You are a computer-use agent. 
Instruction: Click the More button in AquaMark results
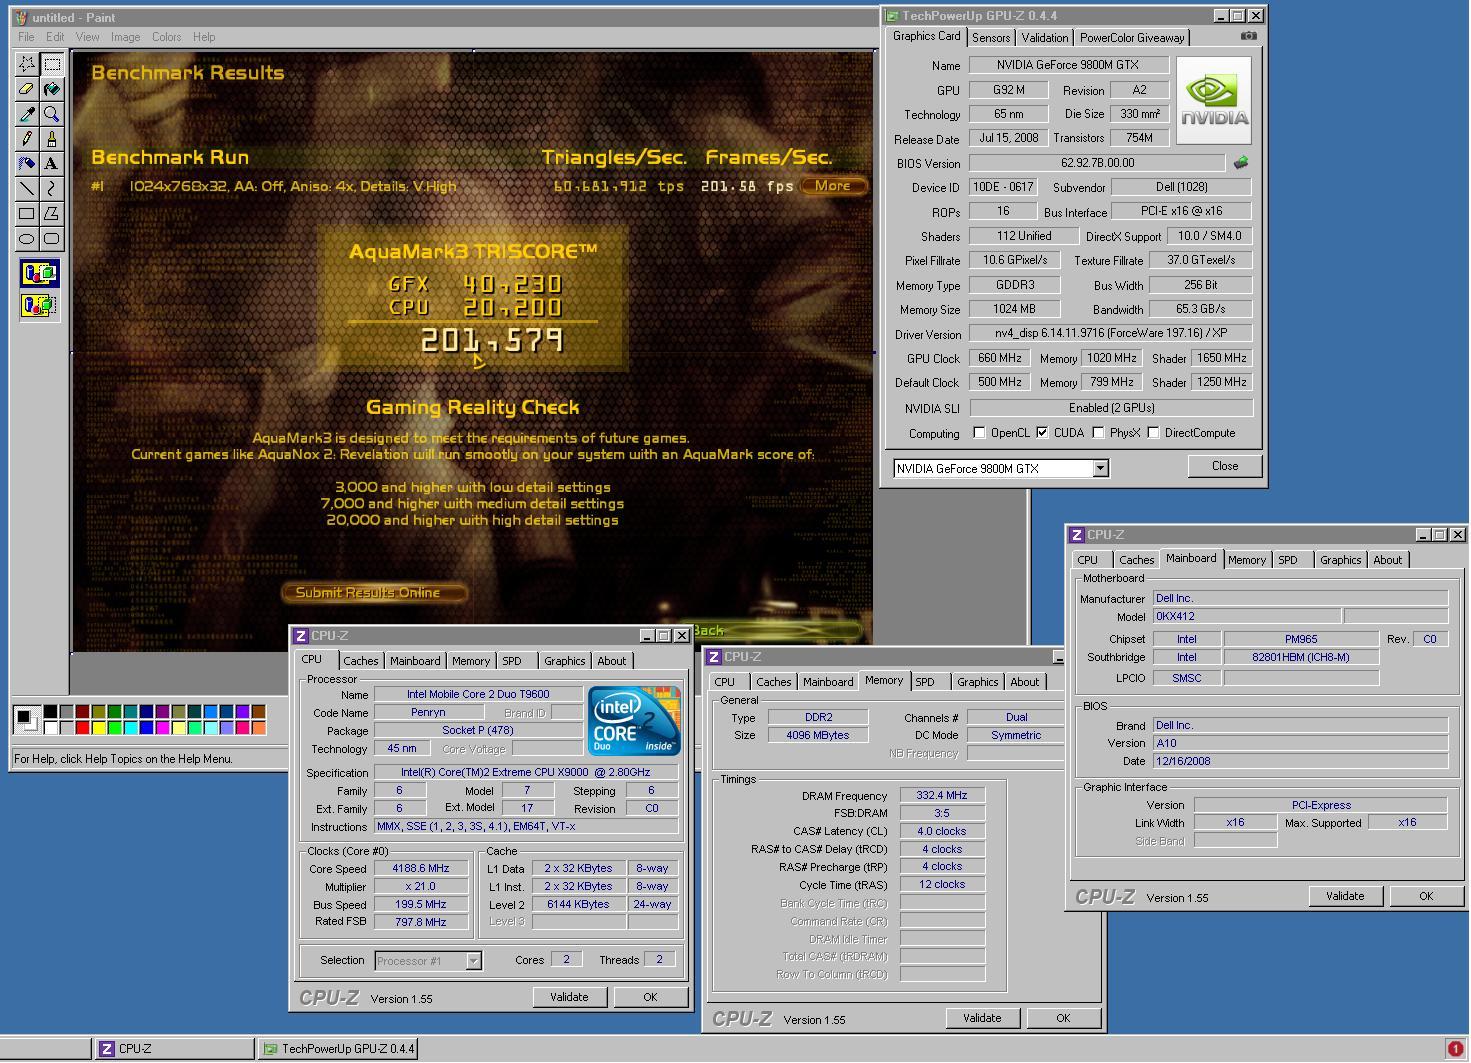(833, 186)
